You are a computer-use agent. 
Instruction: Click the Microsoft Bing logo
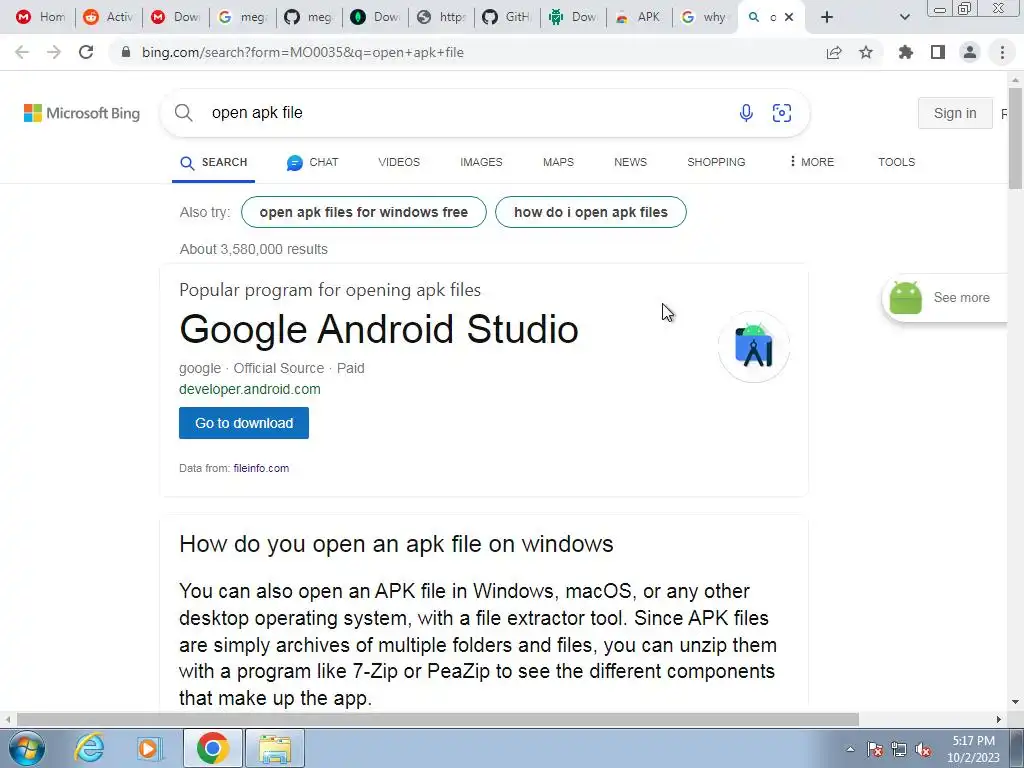point(82,113)
